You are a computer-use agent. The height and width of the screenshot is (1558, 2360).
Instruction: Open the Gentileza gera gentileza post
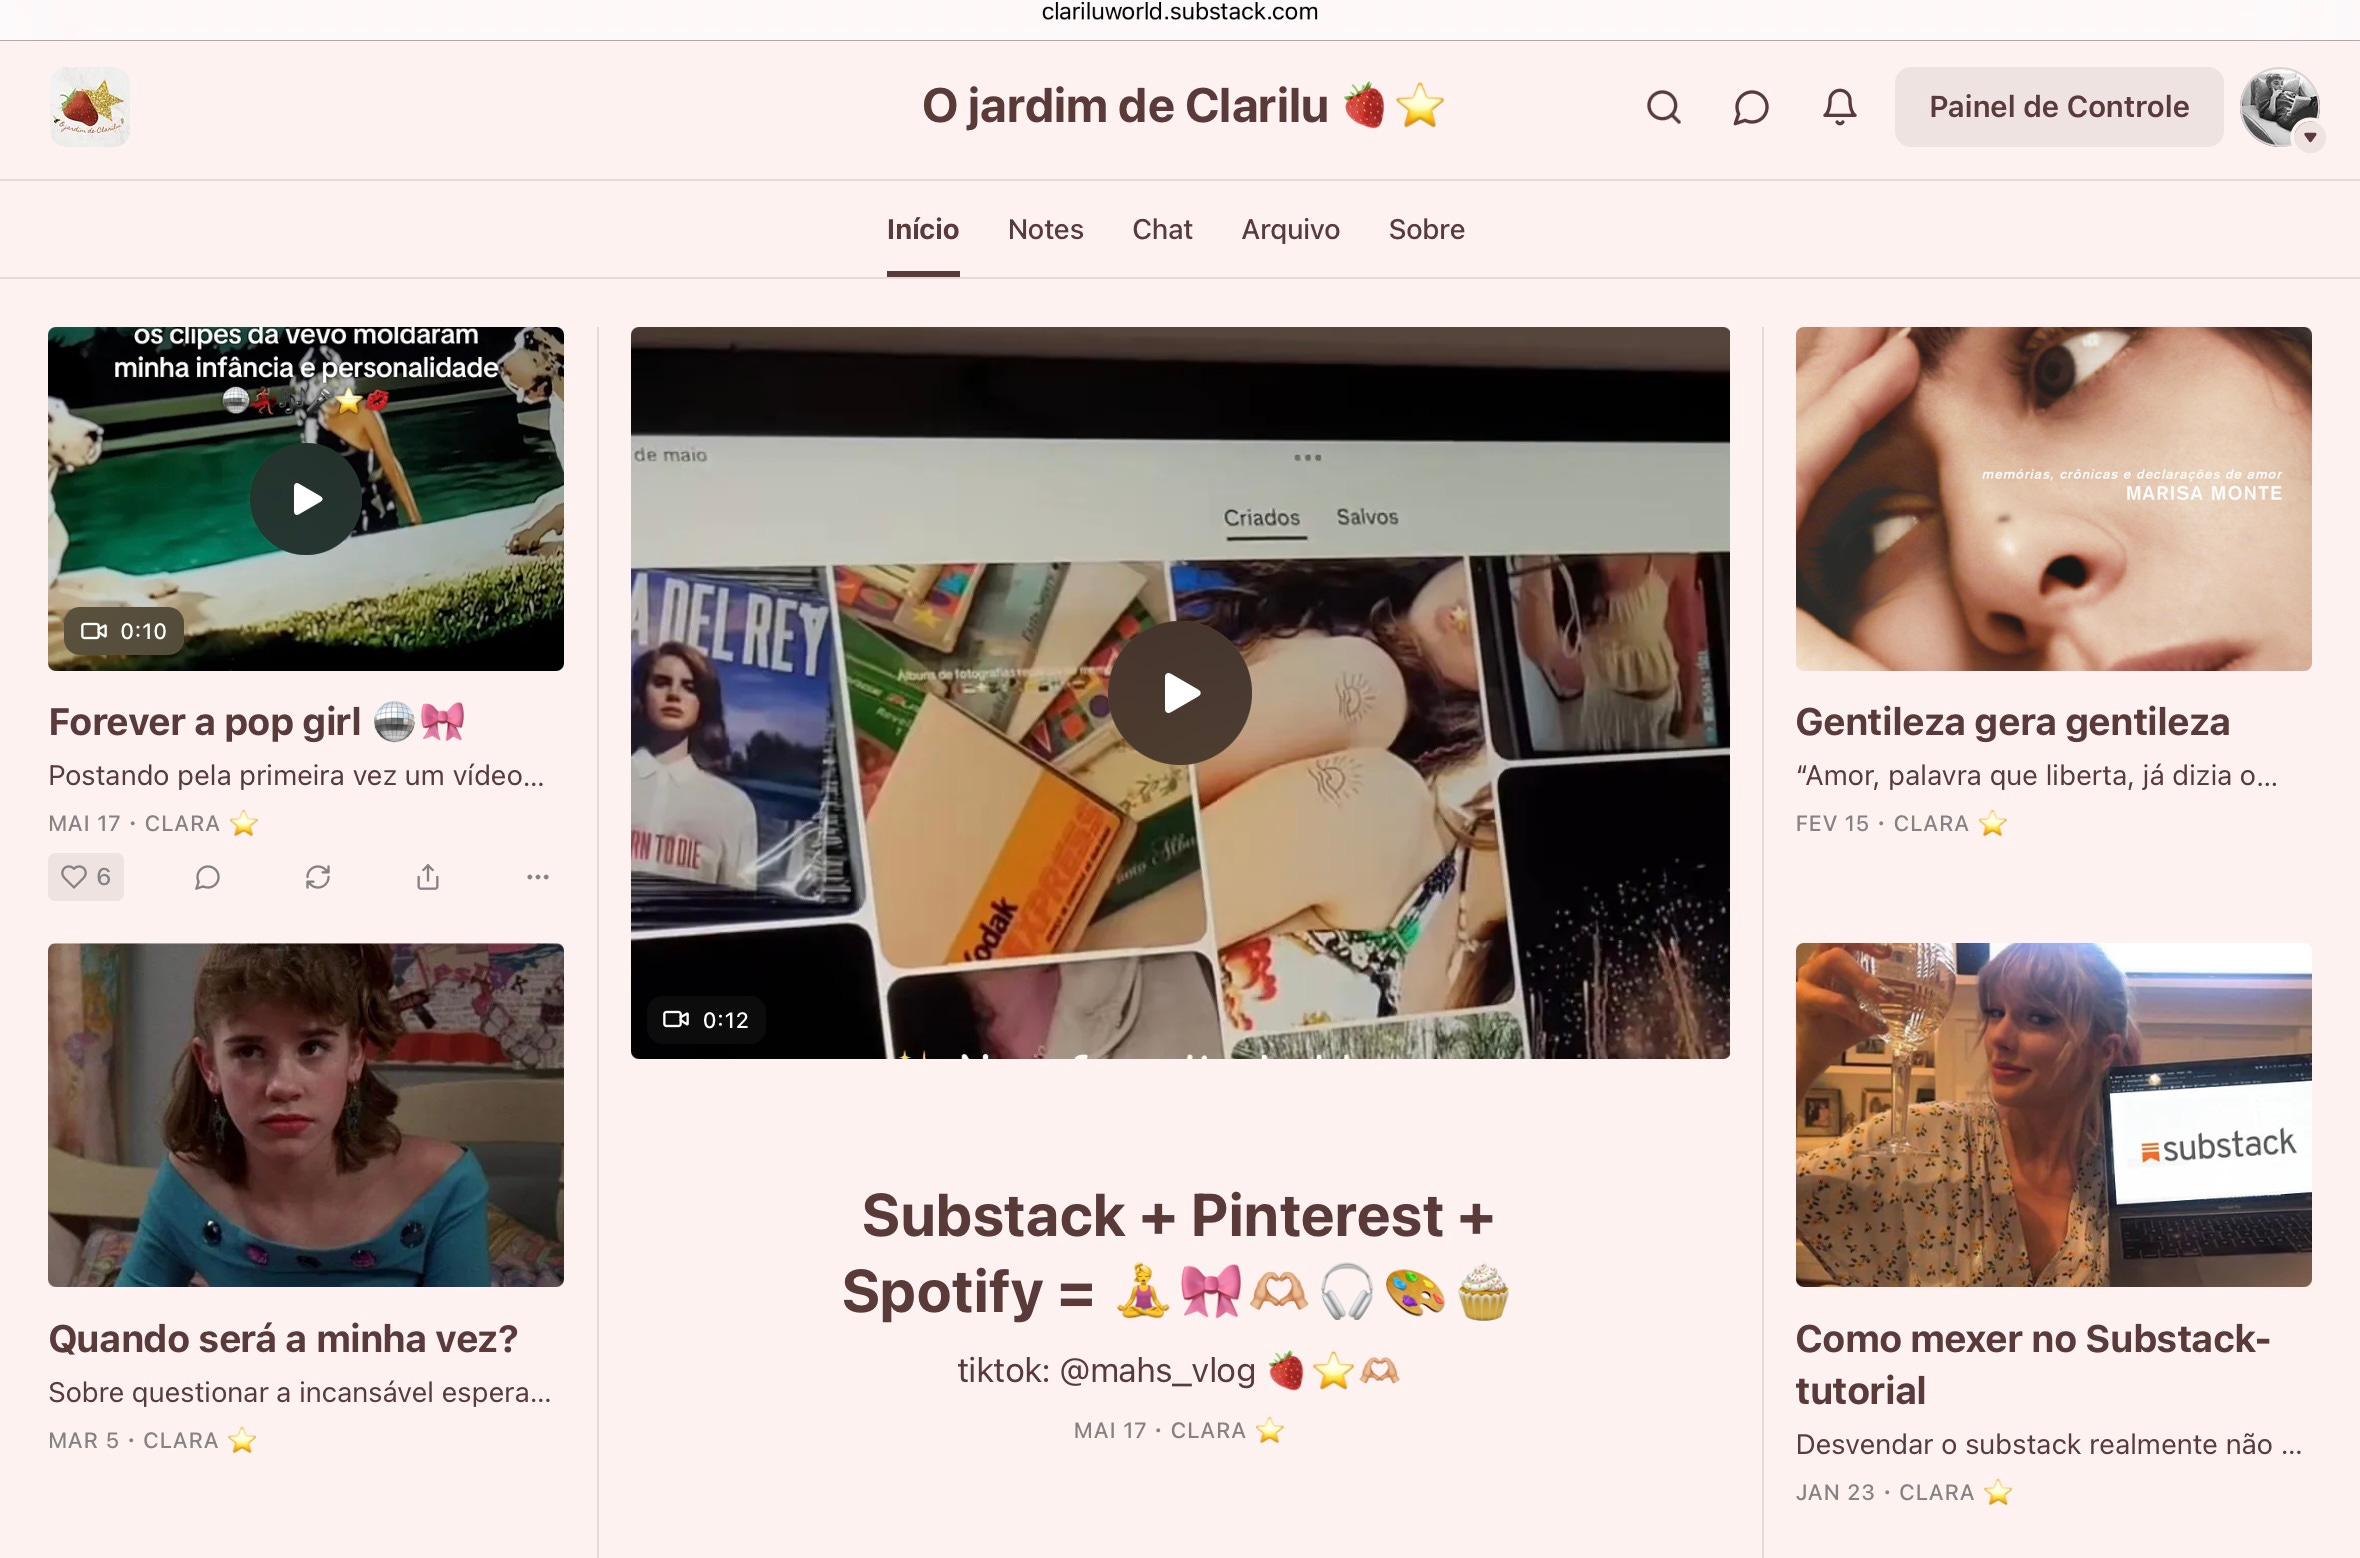[2012, 723]
